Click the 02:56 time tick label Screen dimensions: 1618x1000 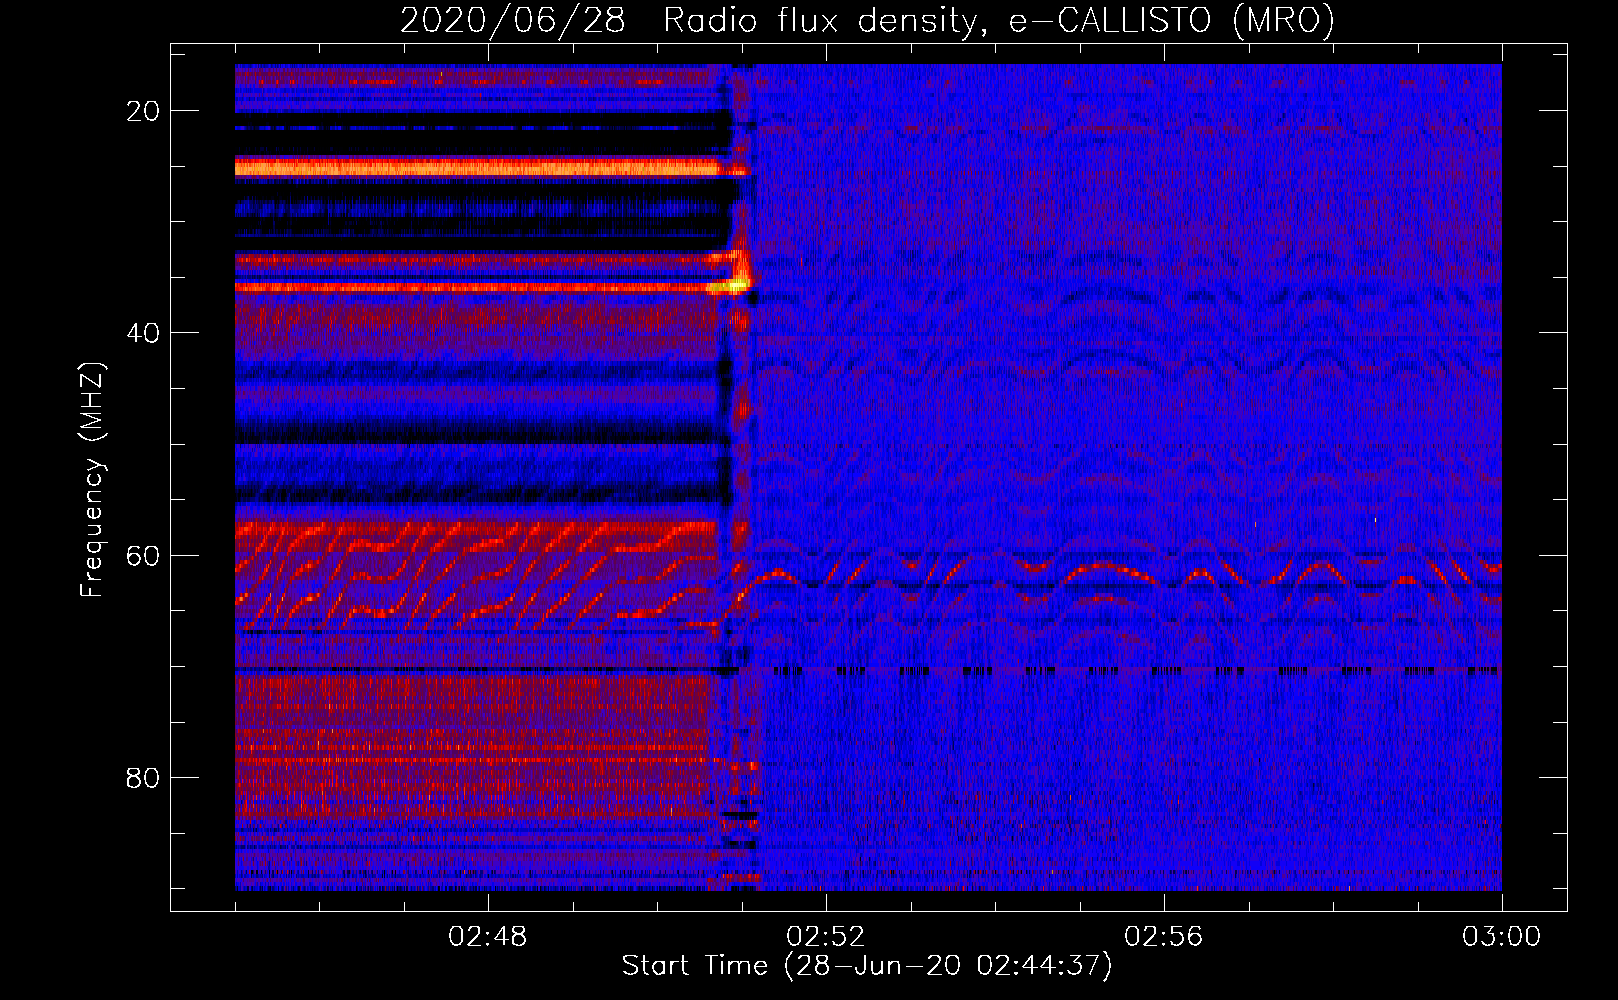[x=1164, y=937]
